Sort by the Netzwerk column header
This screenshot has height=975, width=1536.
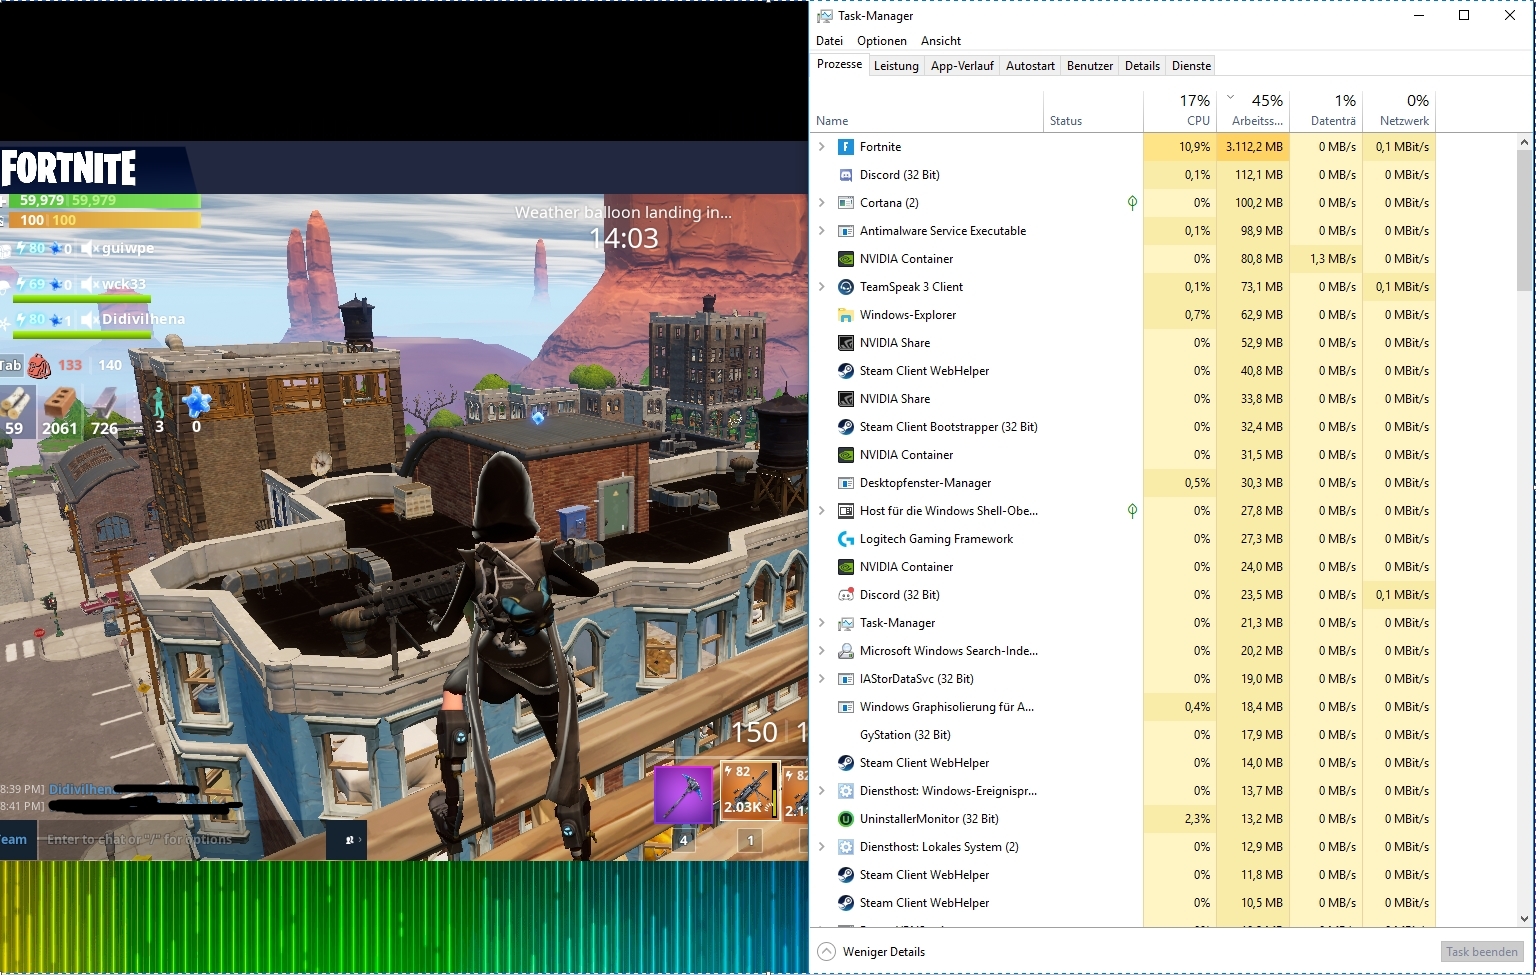1399,110
